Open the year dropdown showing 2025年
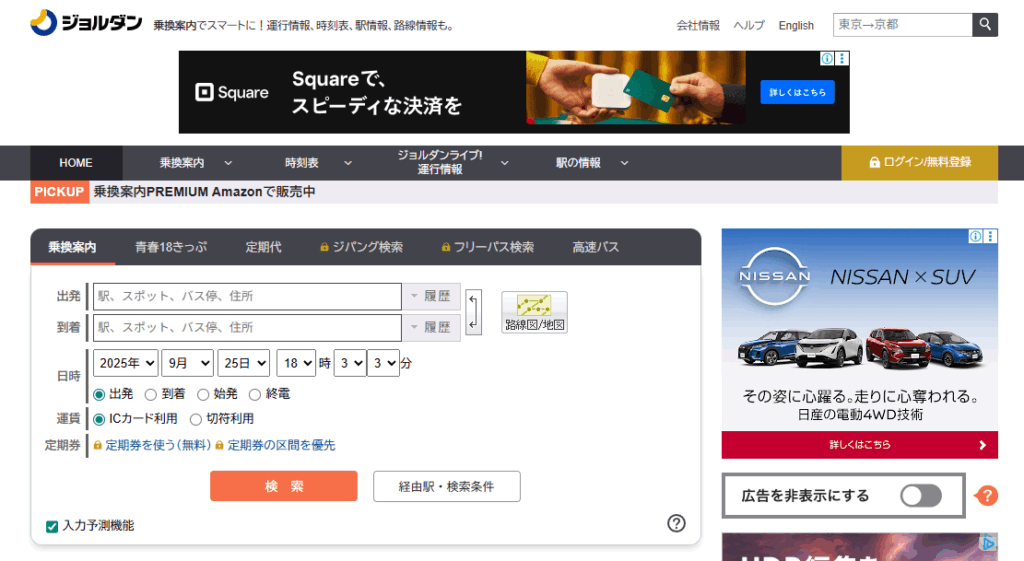 click(x=126, y=363)
